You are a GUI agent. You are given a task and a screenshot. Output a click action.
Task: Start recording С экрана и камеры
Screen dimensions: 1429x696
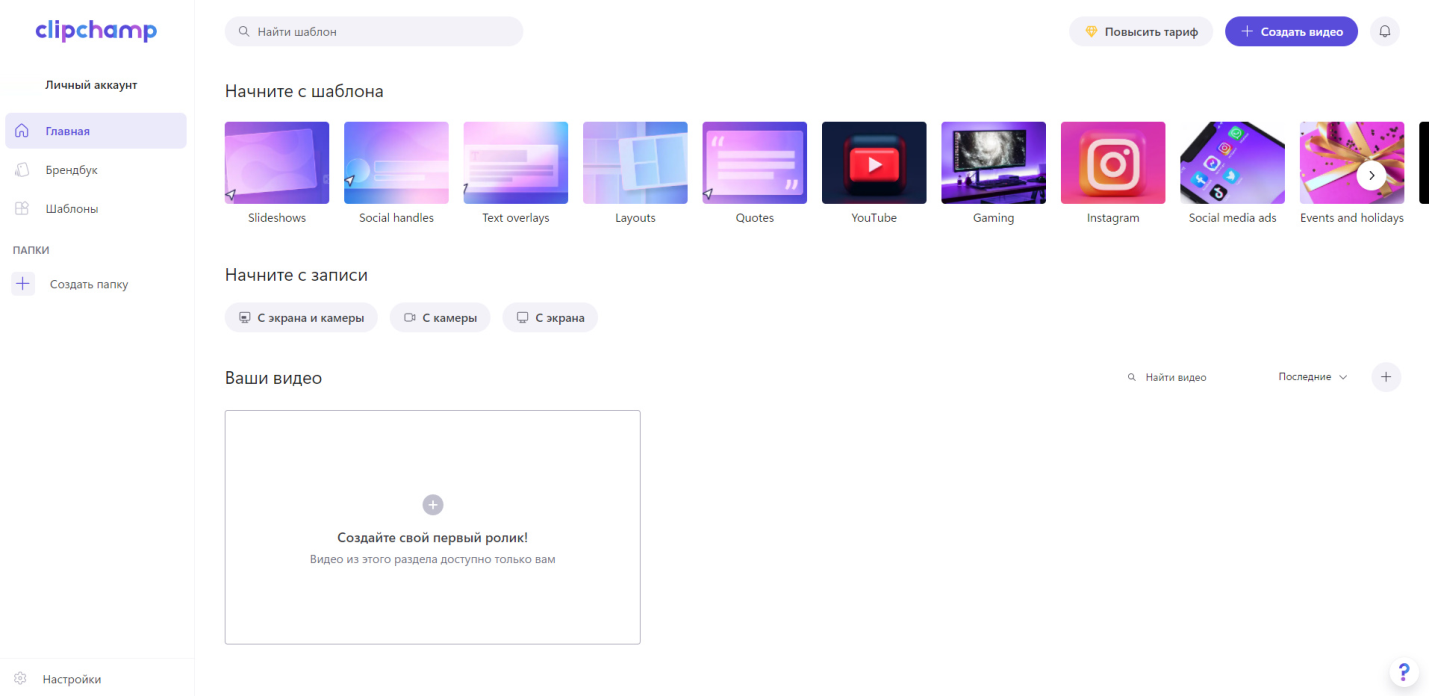(301, 318)
